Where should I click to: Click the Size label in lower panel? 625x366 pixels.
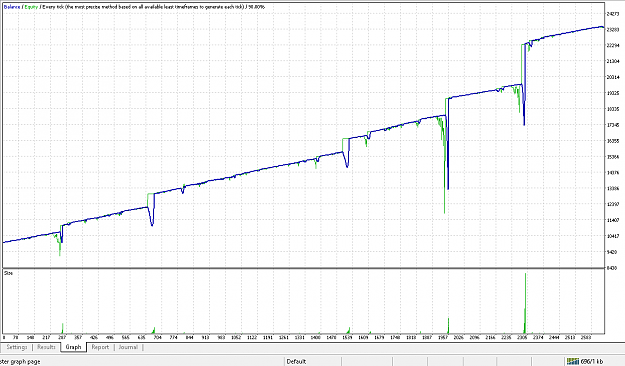[8, 273]
